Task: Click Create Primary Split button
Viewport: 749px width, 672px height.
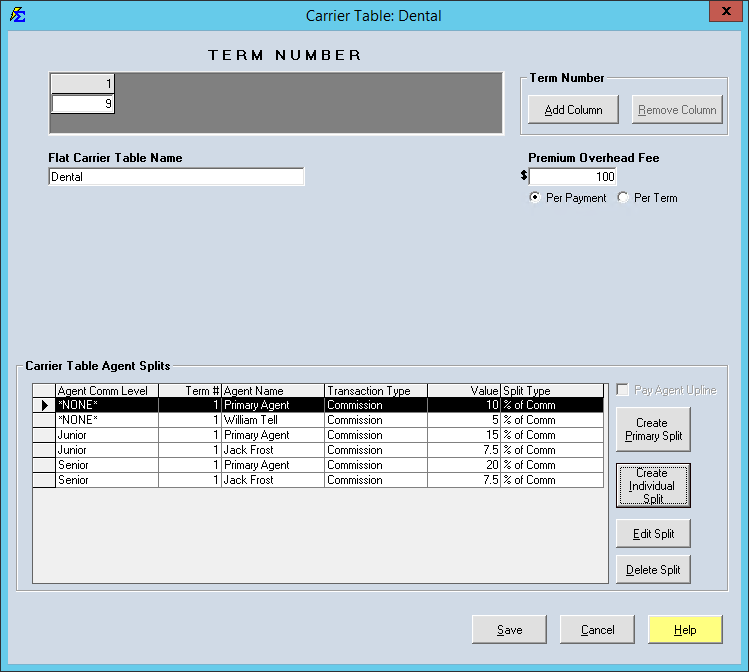Action: coord(653,429)
